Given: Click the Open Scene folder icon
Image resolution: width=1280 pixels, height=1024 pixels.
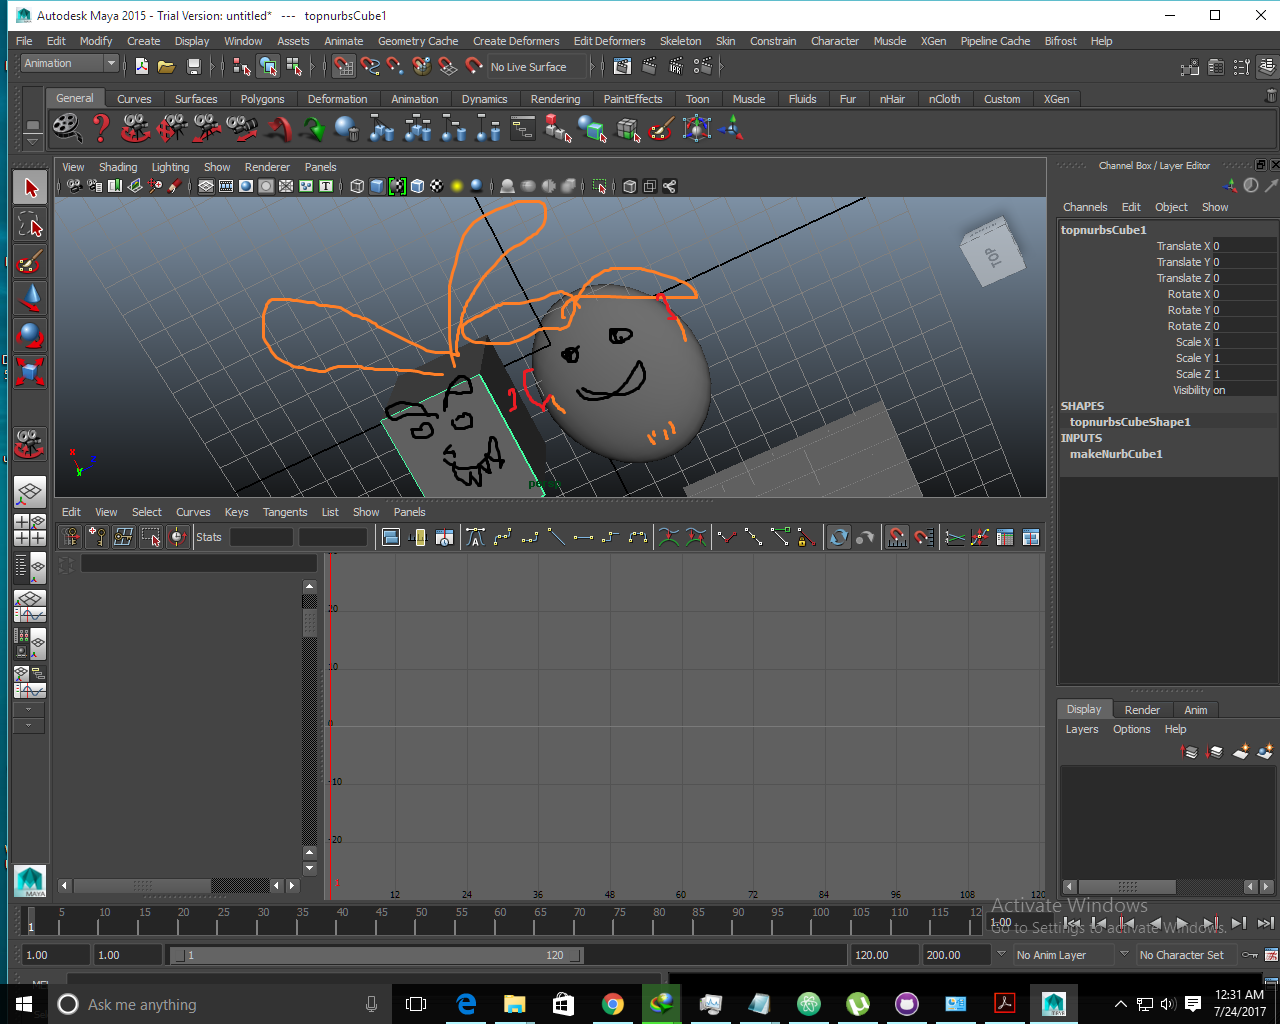Looking at the screenshot, I should click(x=166, y=66).
